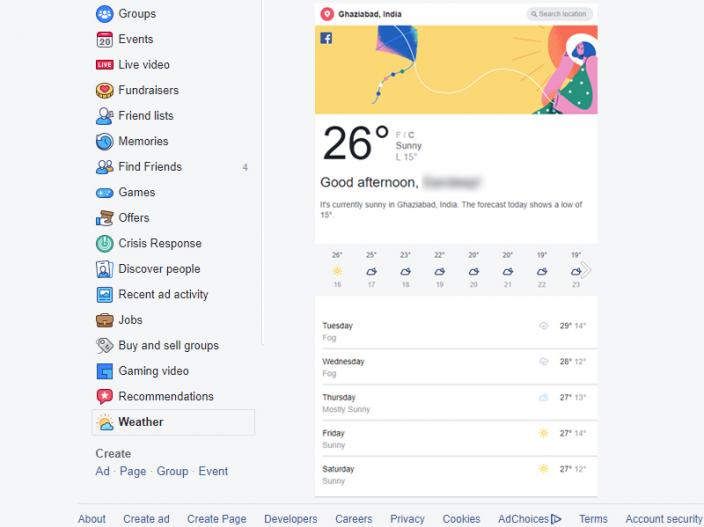This screenshot has width=704, height=527.
Task: Switch temperature unit to Celsius (C)
Action: coord(411,135)
